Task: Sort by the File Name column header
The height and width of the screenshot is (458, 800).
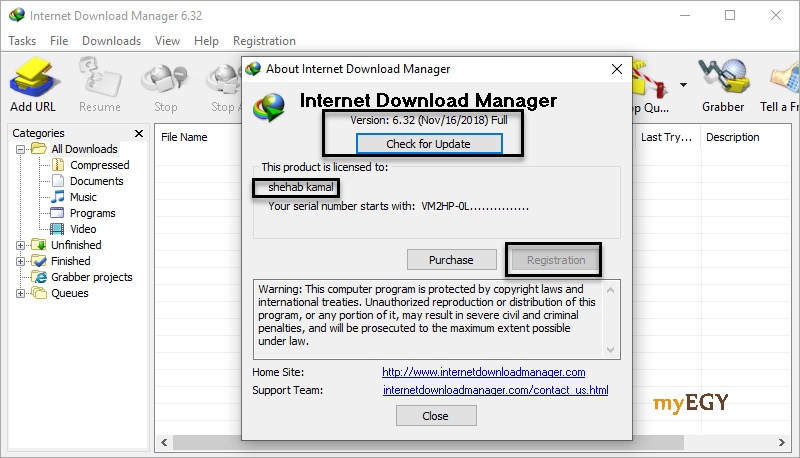Action: 184,137
